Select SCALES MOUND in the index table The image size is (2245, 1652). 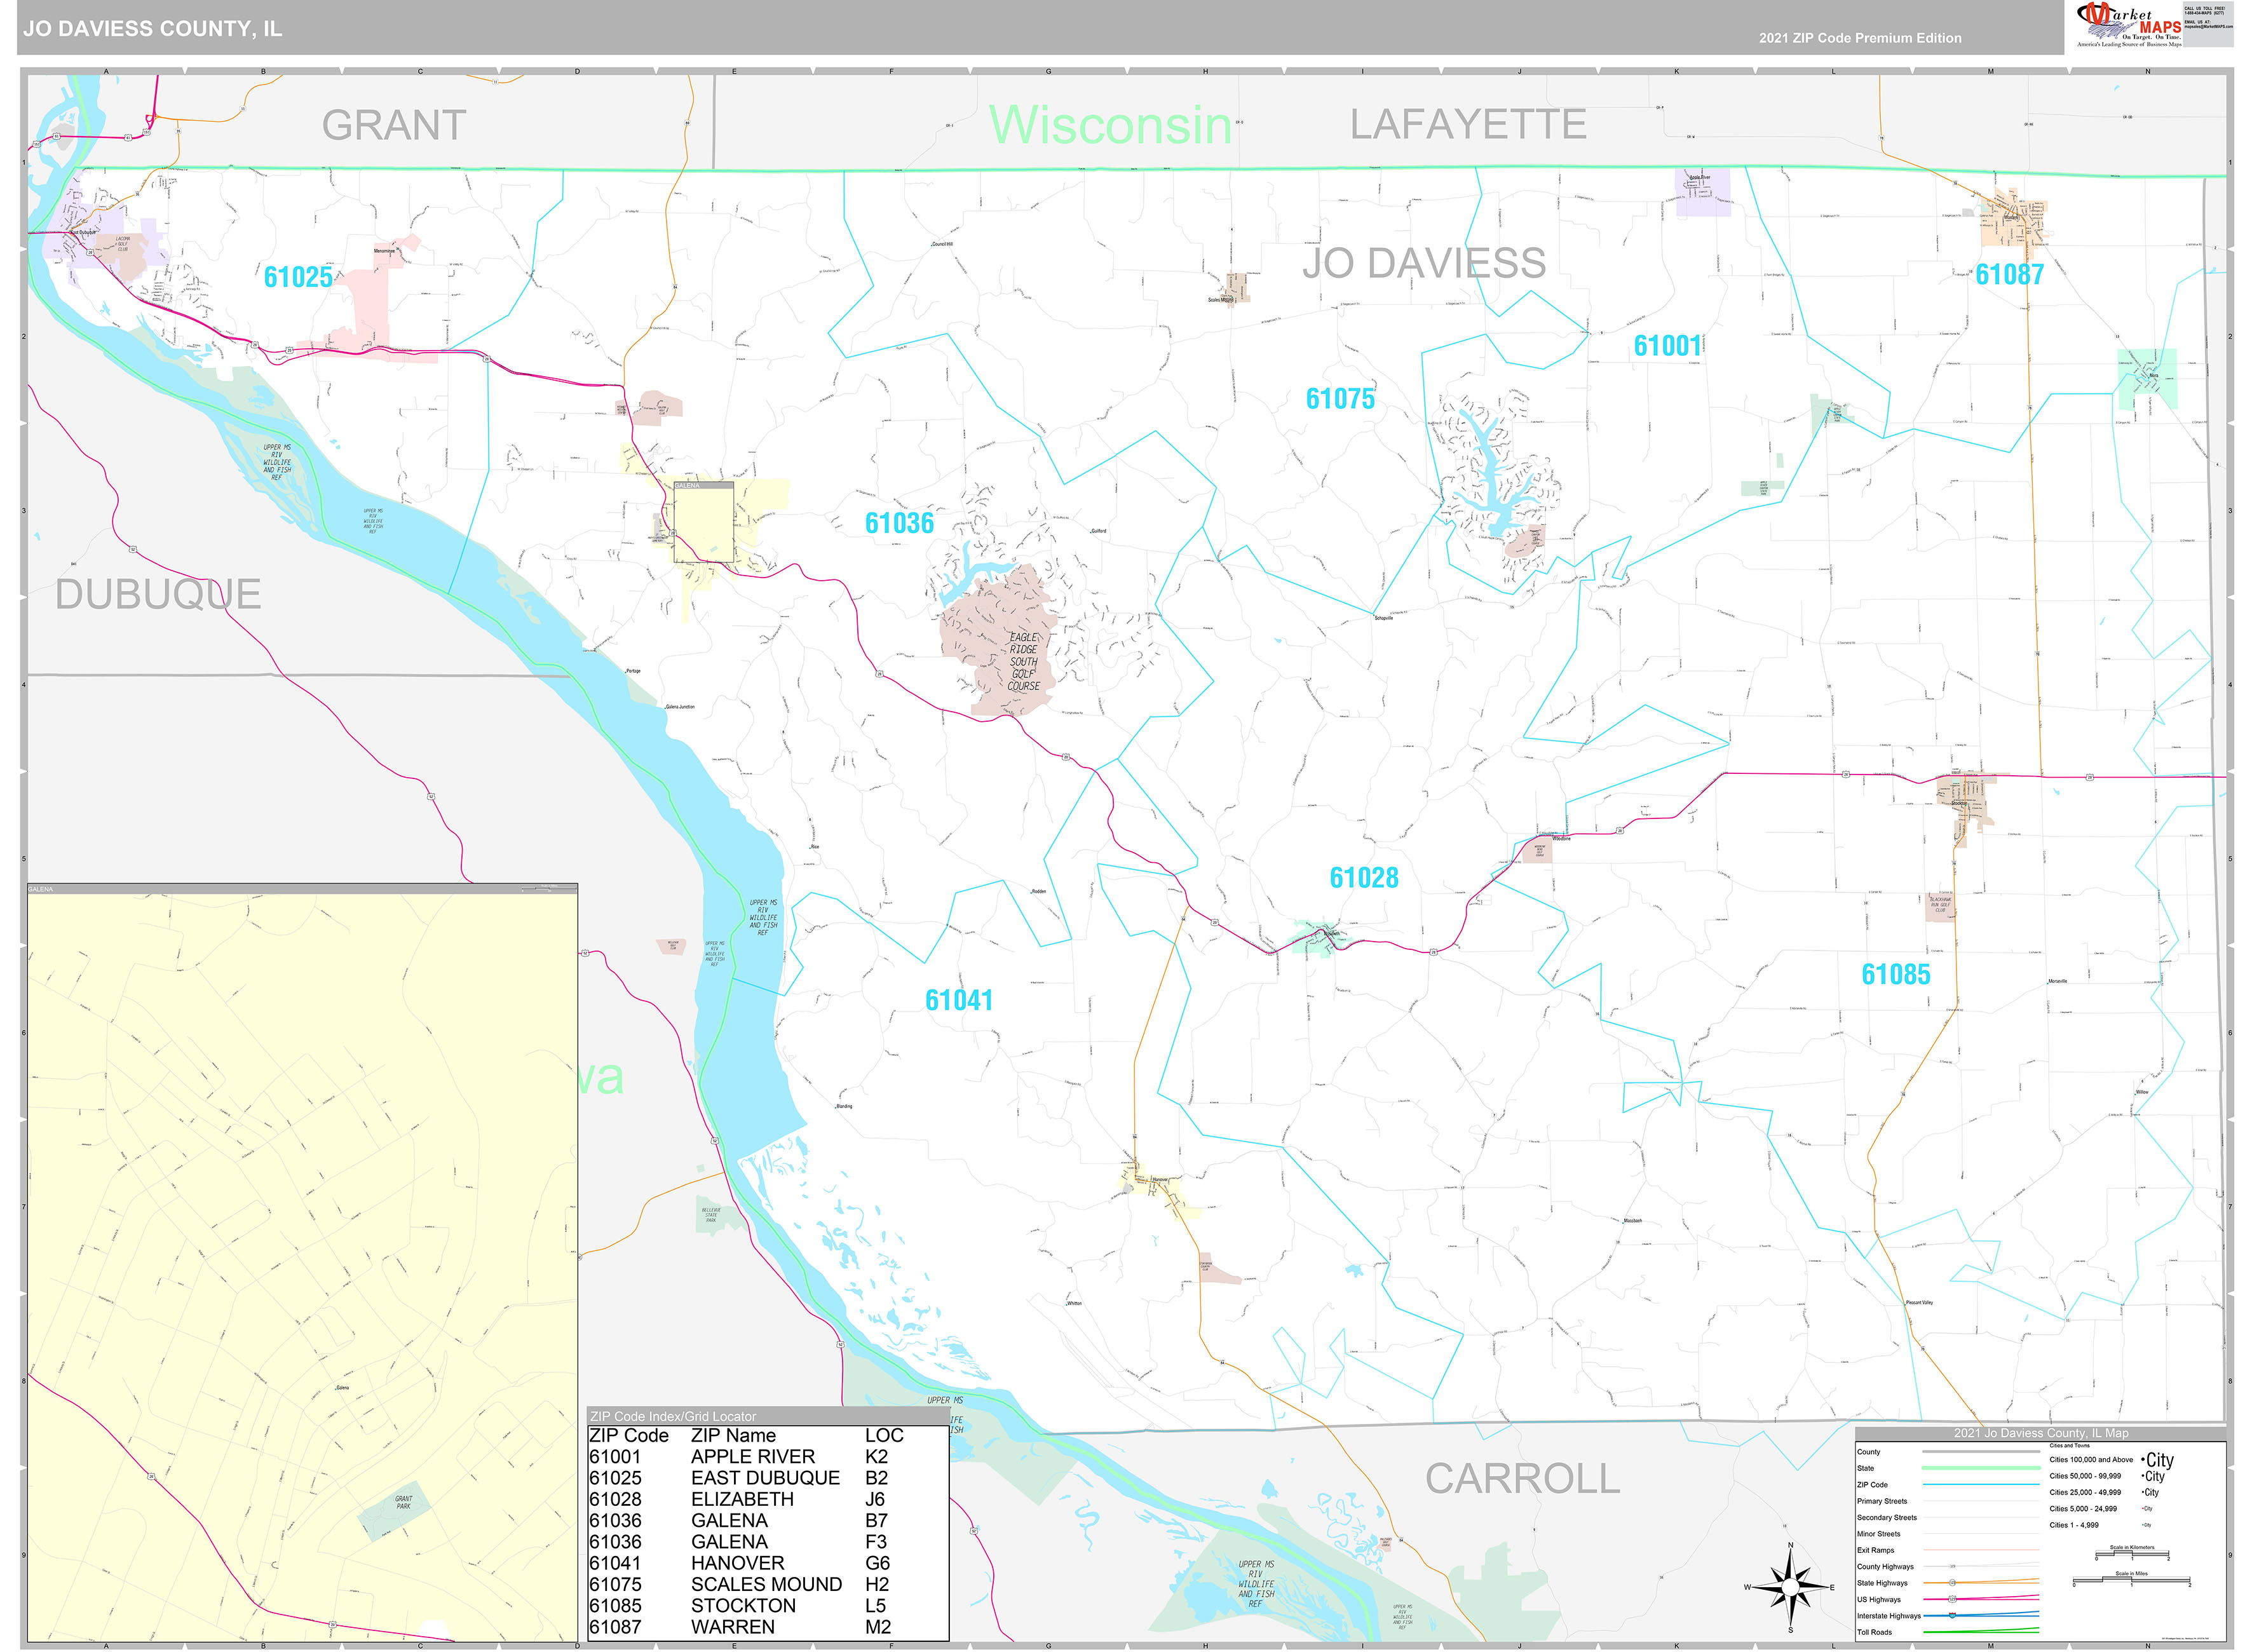pyautogui.click(x=766, y=1584)
